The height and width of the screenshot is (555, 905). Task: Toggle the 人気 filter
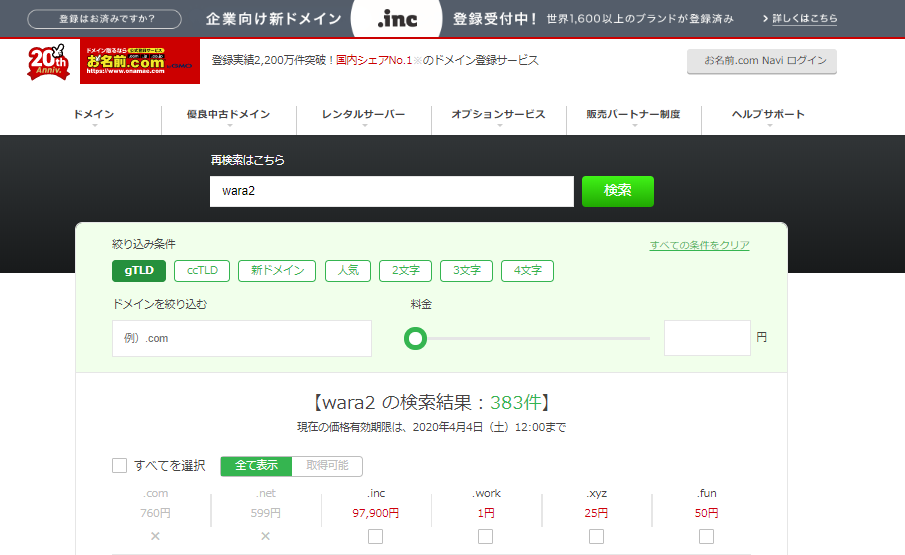point(348,271)
